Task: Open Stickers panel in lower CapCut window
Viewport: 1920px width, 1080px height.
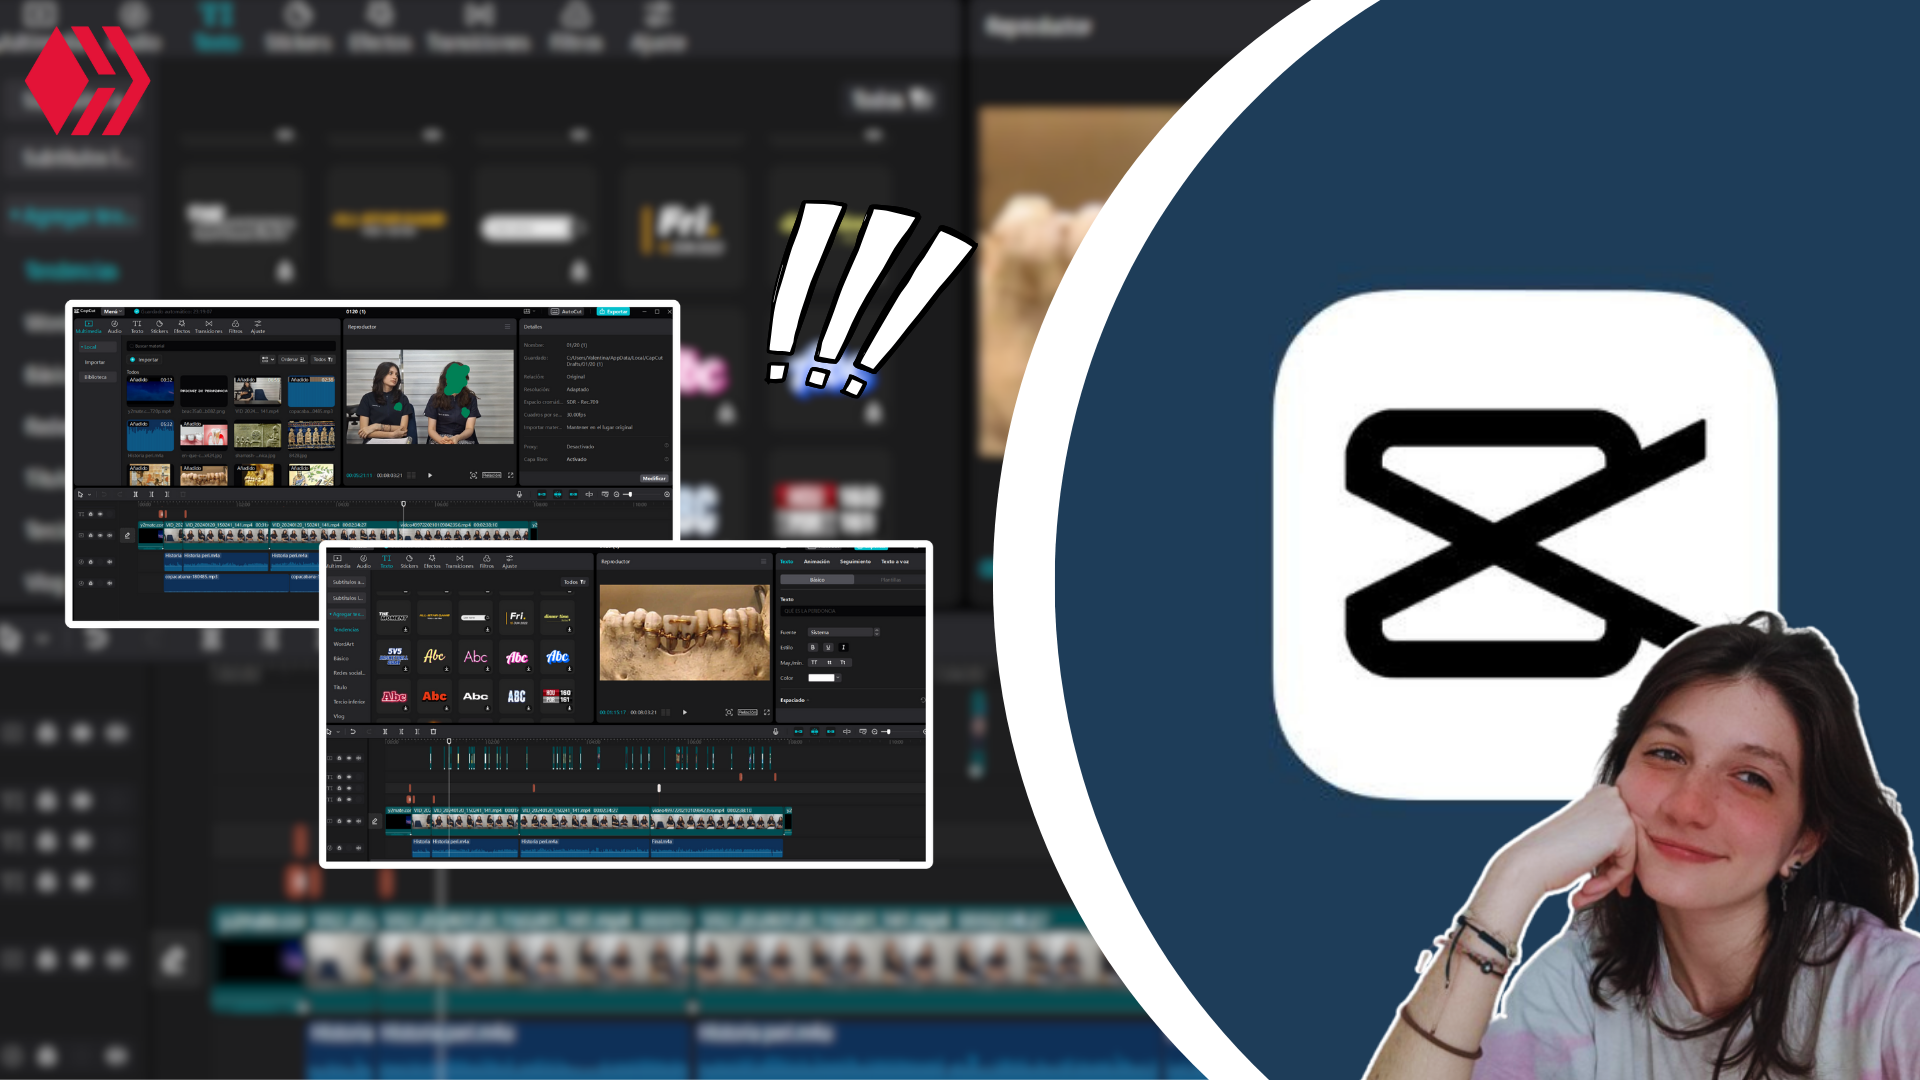Action: pos(409,561)
